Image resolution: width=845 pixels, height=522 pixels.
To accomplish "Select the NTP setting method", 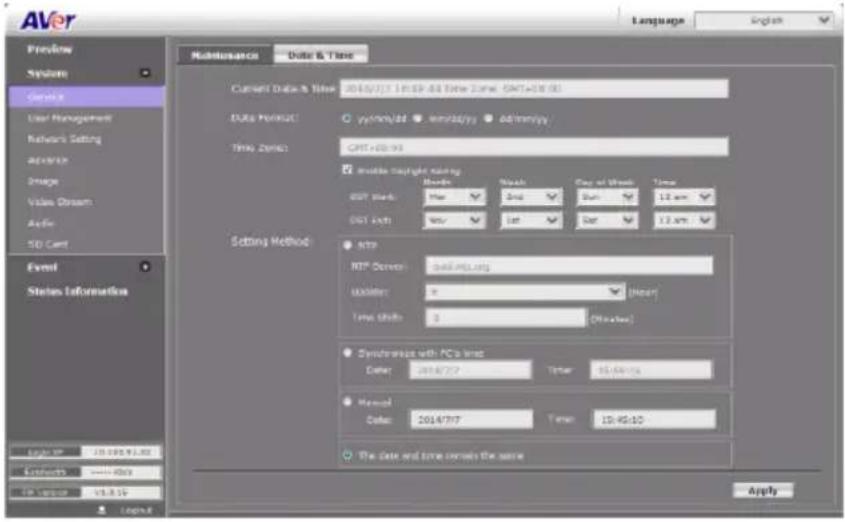I will (x=348, y=245).
